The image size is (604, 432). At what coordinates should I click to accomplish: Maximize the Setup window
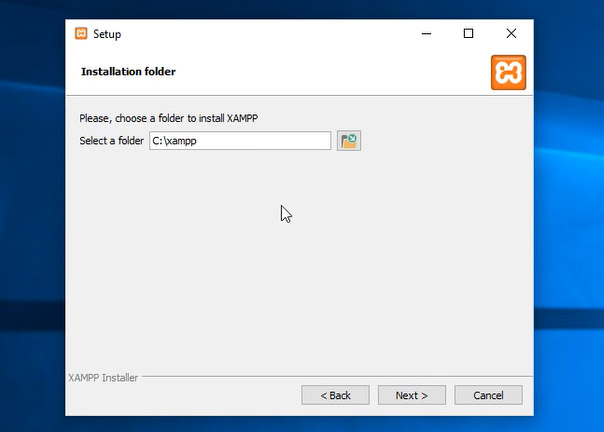[x=468, y=34]
